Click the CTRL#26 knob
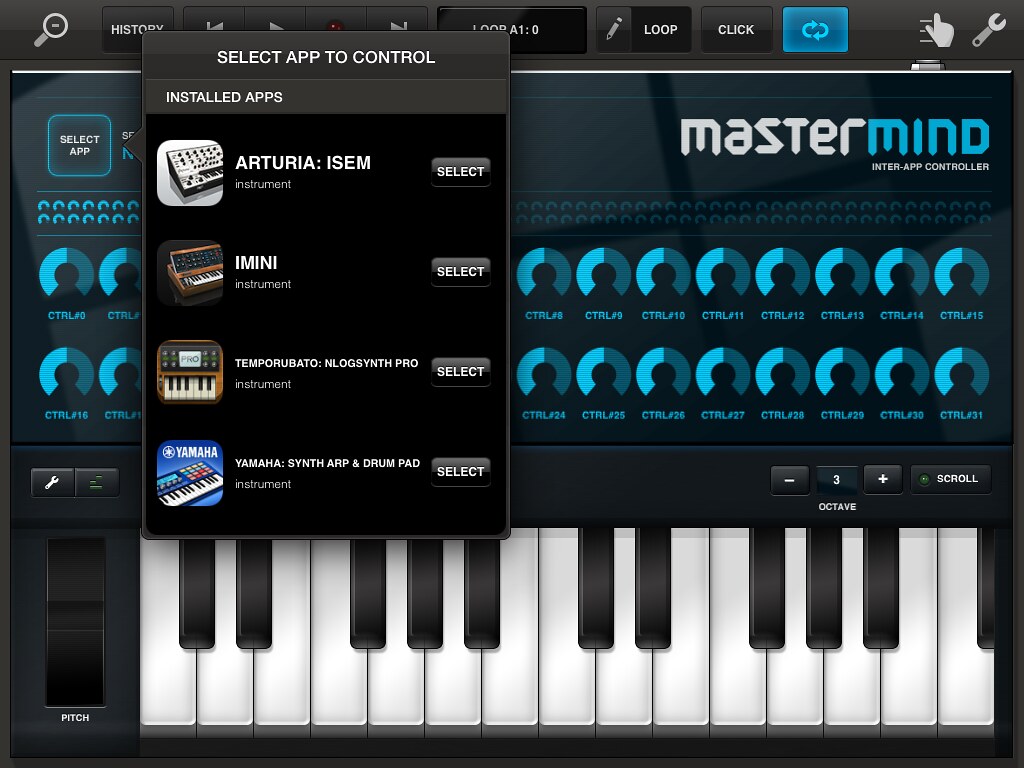This screenshot has height=768, width=1024. 664,374
